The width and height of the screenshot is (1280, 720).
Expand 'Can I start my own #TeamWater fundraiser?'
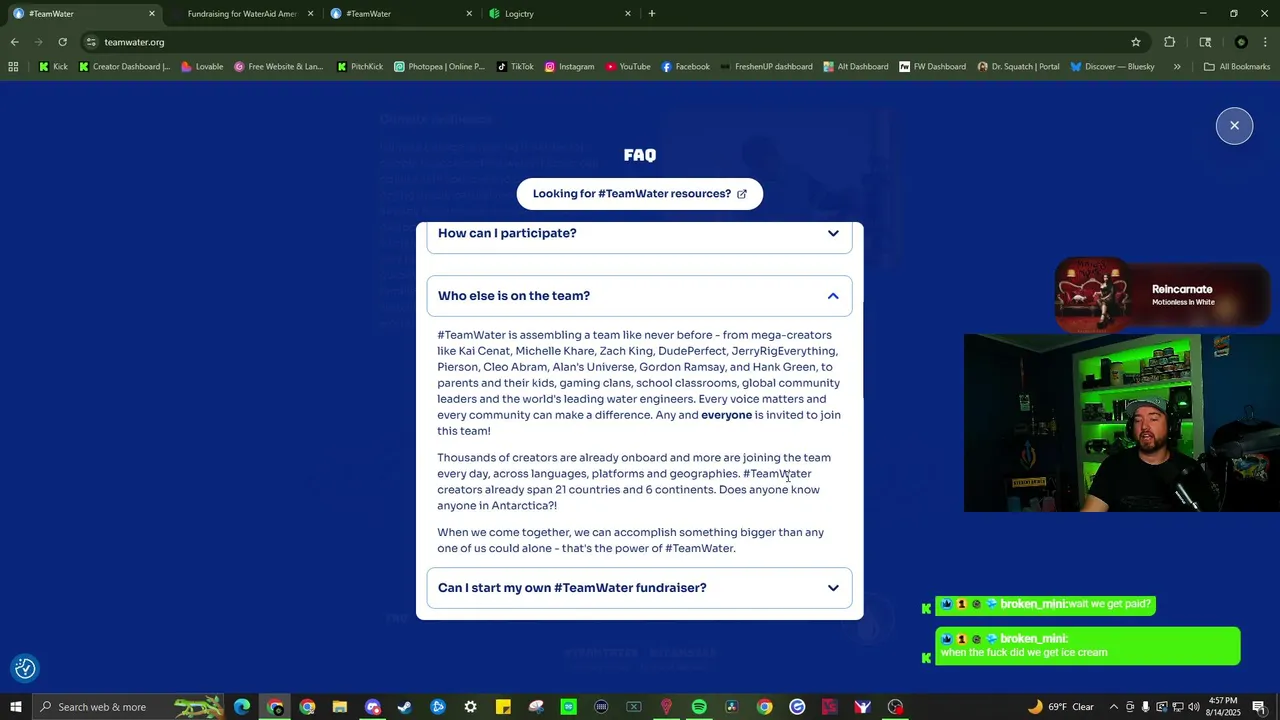point(639,588)
